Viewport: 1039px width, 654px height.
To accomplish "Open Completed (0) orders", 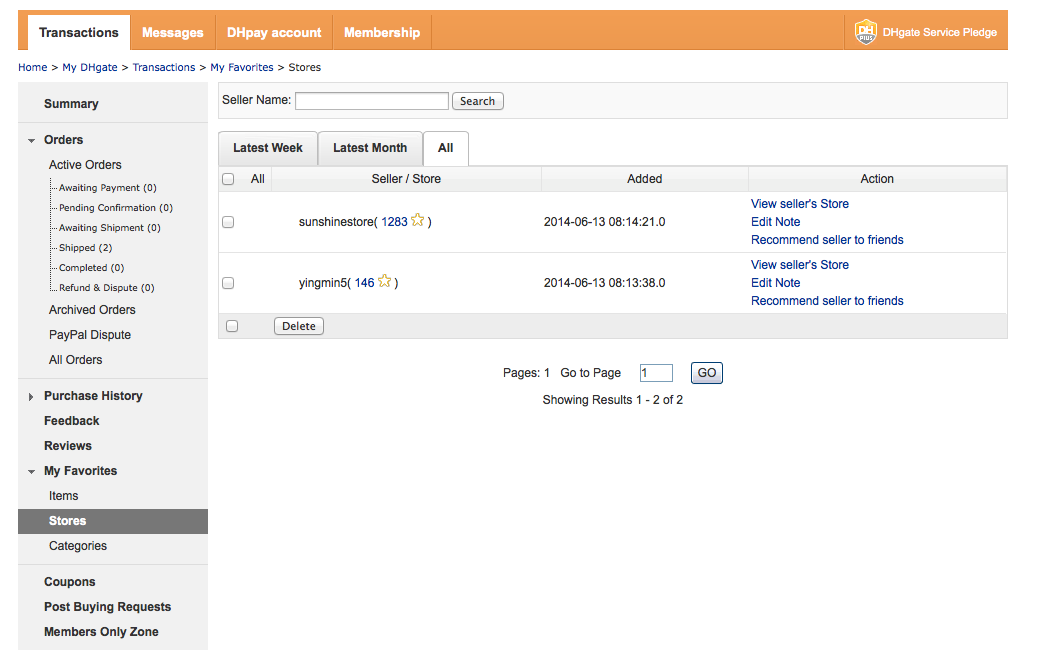I will tap(91, 268).
